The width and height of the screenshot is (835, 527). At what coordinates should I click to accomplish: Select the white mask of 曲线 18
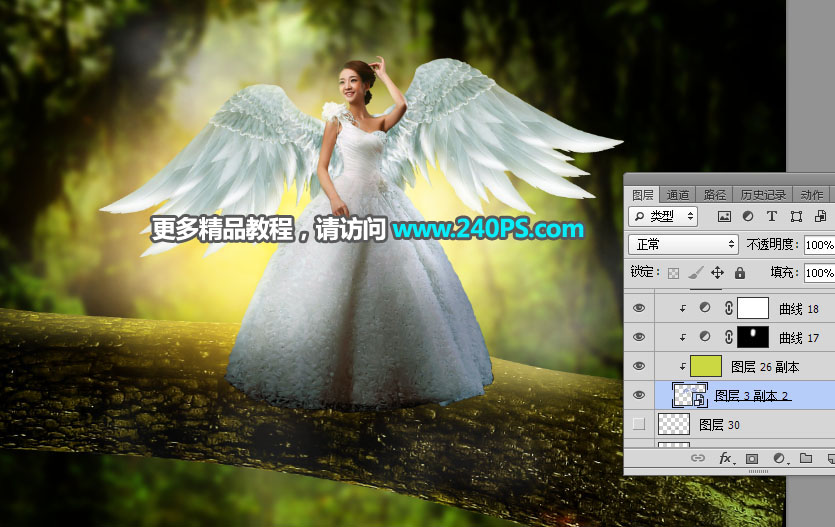(753, 308)
